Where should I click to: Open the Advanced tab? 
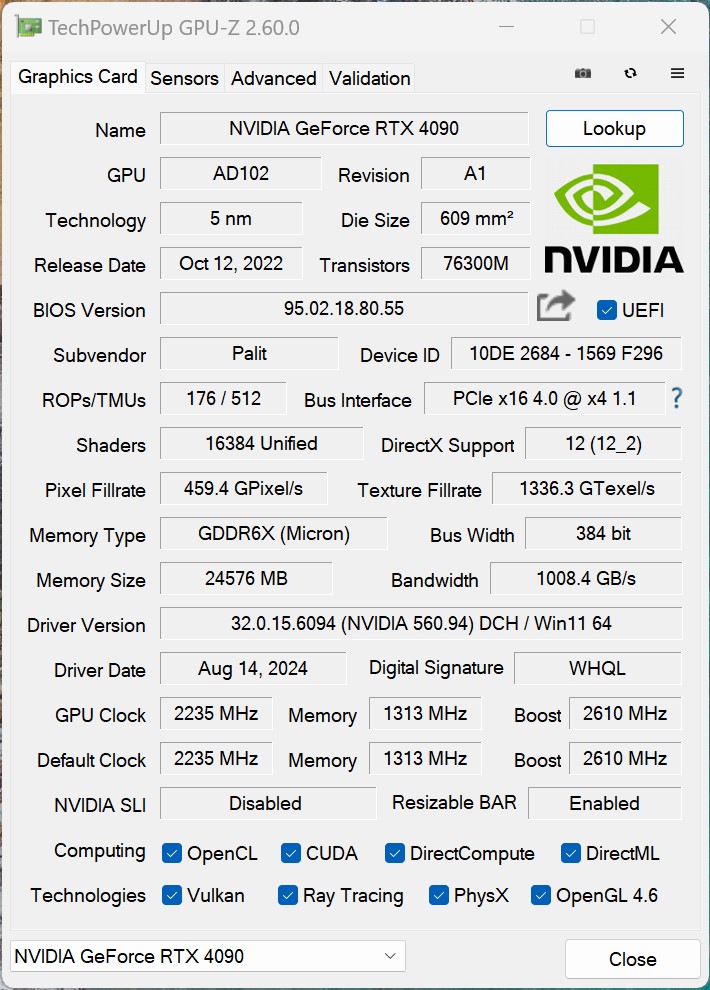pyautogui.click(x=273, y=78)
